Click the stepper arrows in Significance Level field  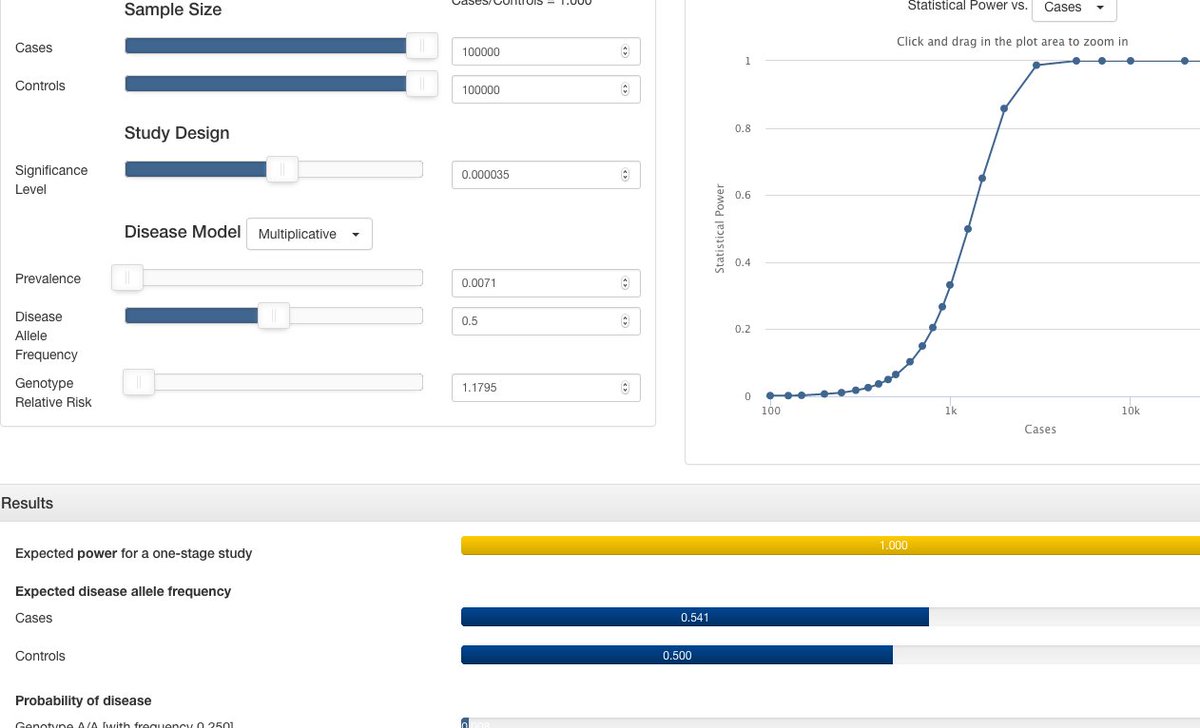(x=625, y=175)
